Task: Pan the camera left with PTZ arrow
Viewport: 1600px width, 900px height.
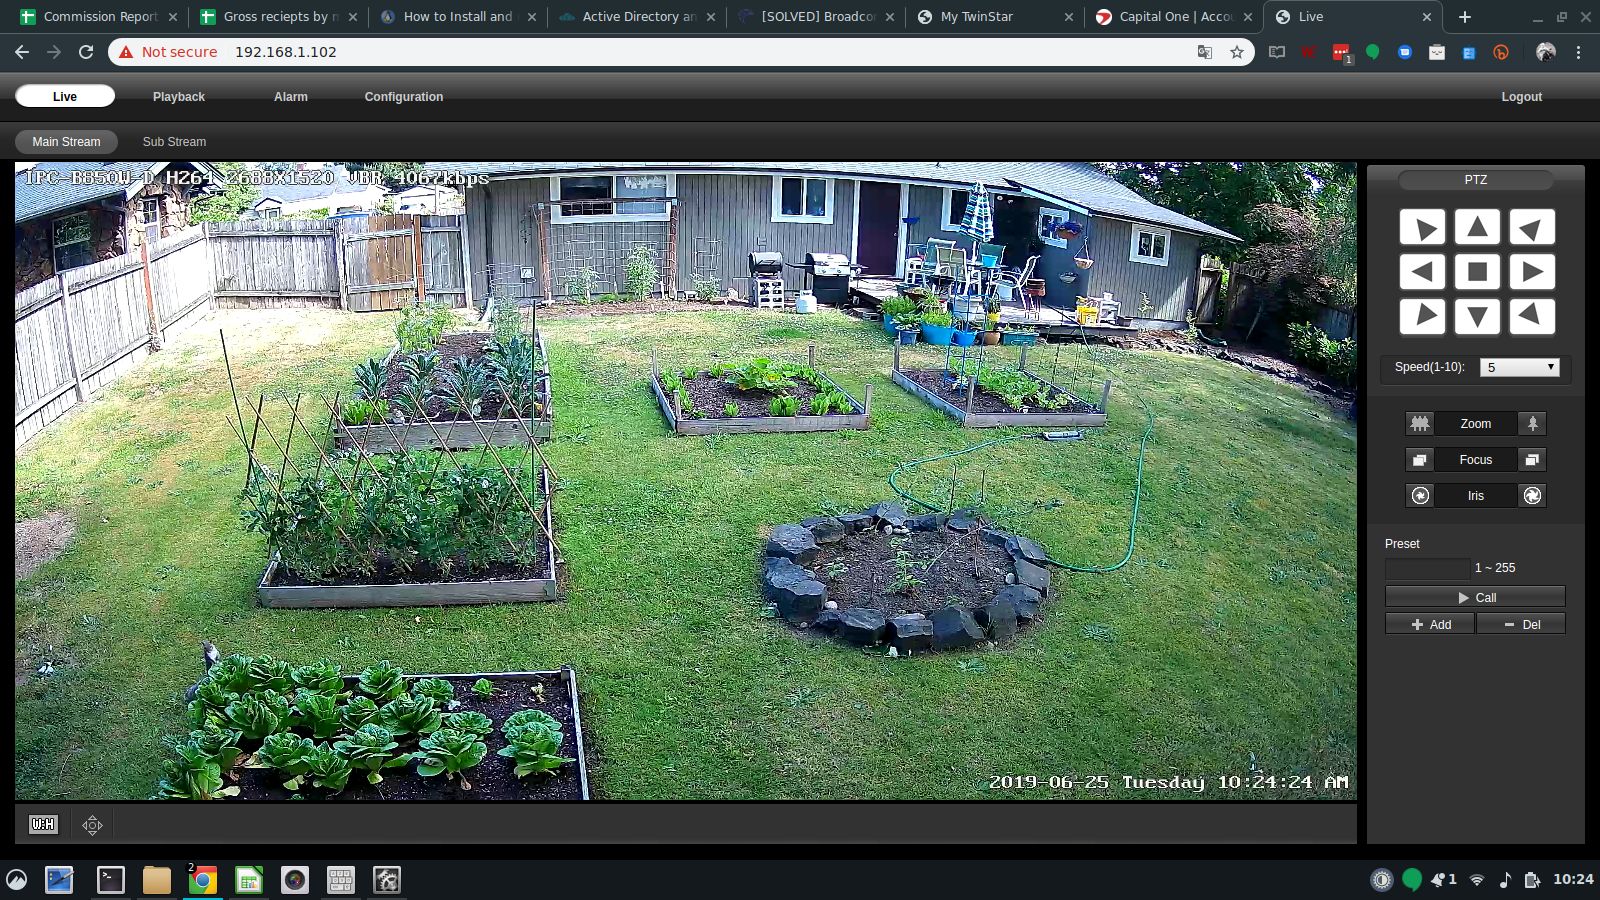Action: [1422, 272]
